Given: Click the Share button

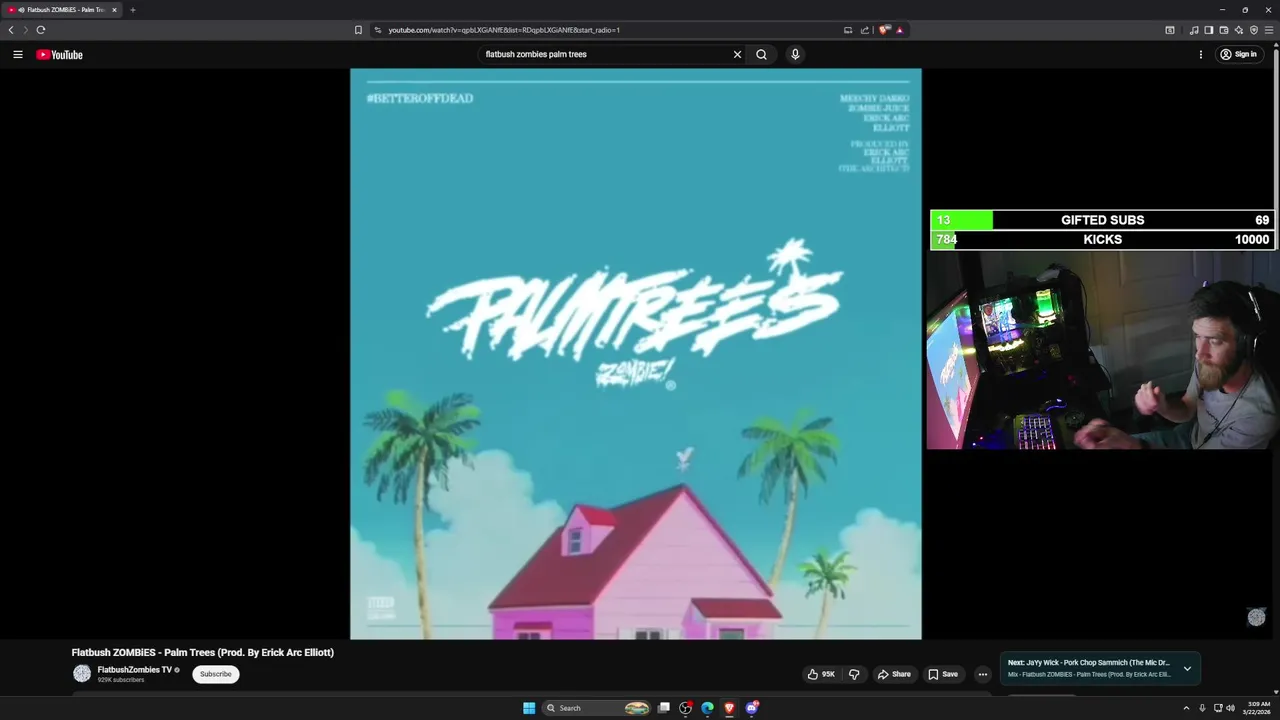Looking at the screenshot, I should (x=894, y=674).
